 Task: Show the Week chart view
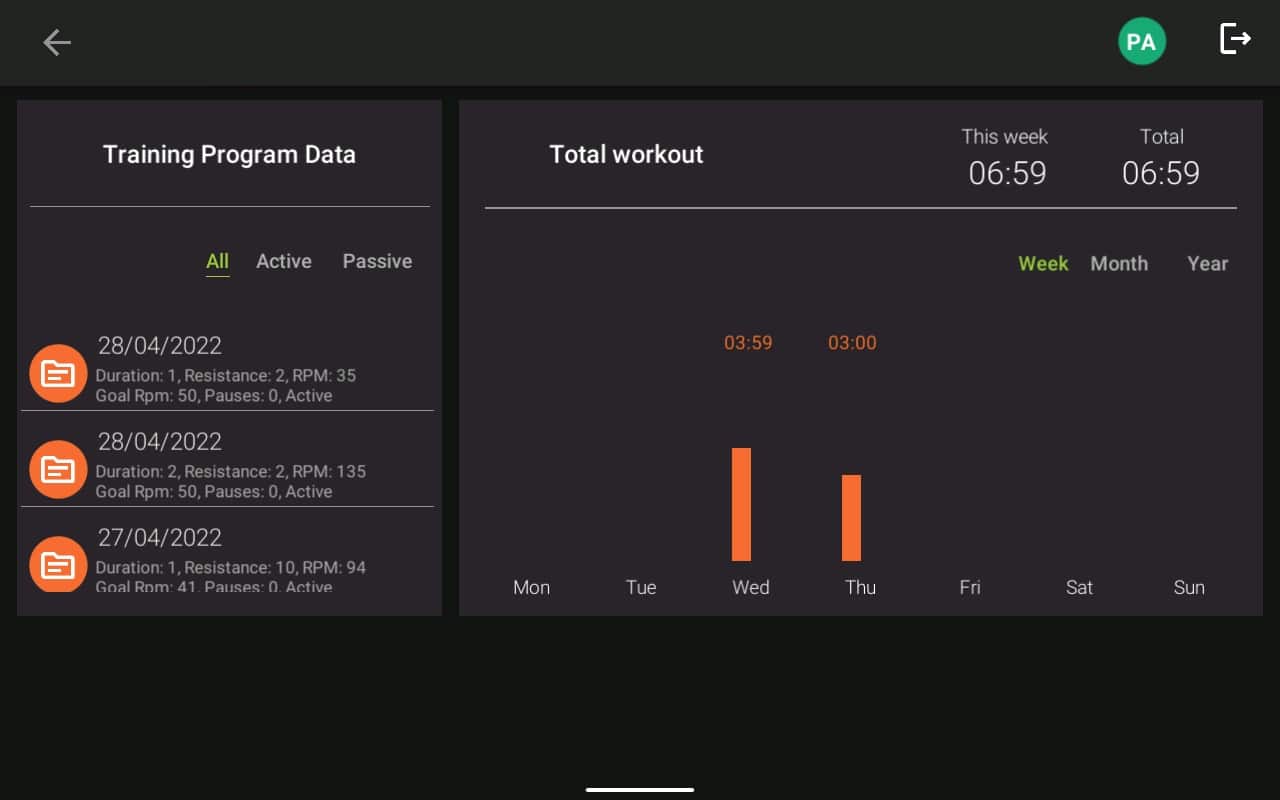point(1043,264)
